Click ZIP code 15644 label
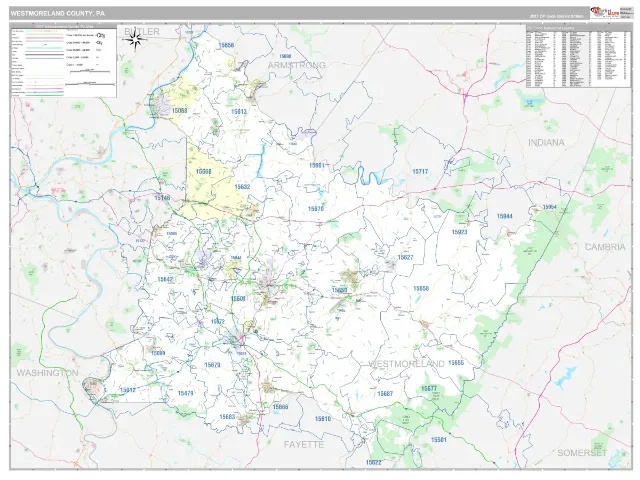640x480 pixels. 236,258
